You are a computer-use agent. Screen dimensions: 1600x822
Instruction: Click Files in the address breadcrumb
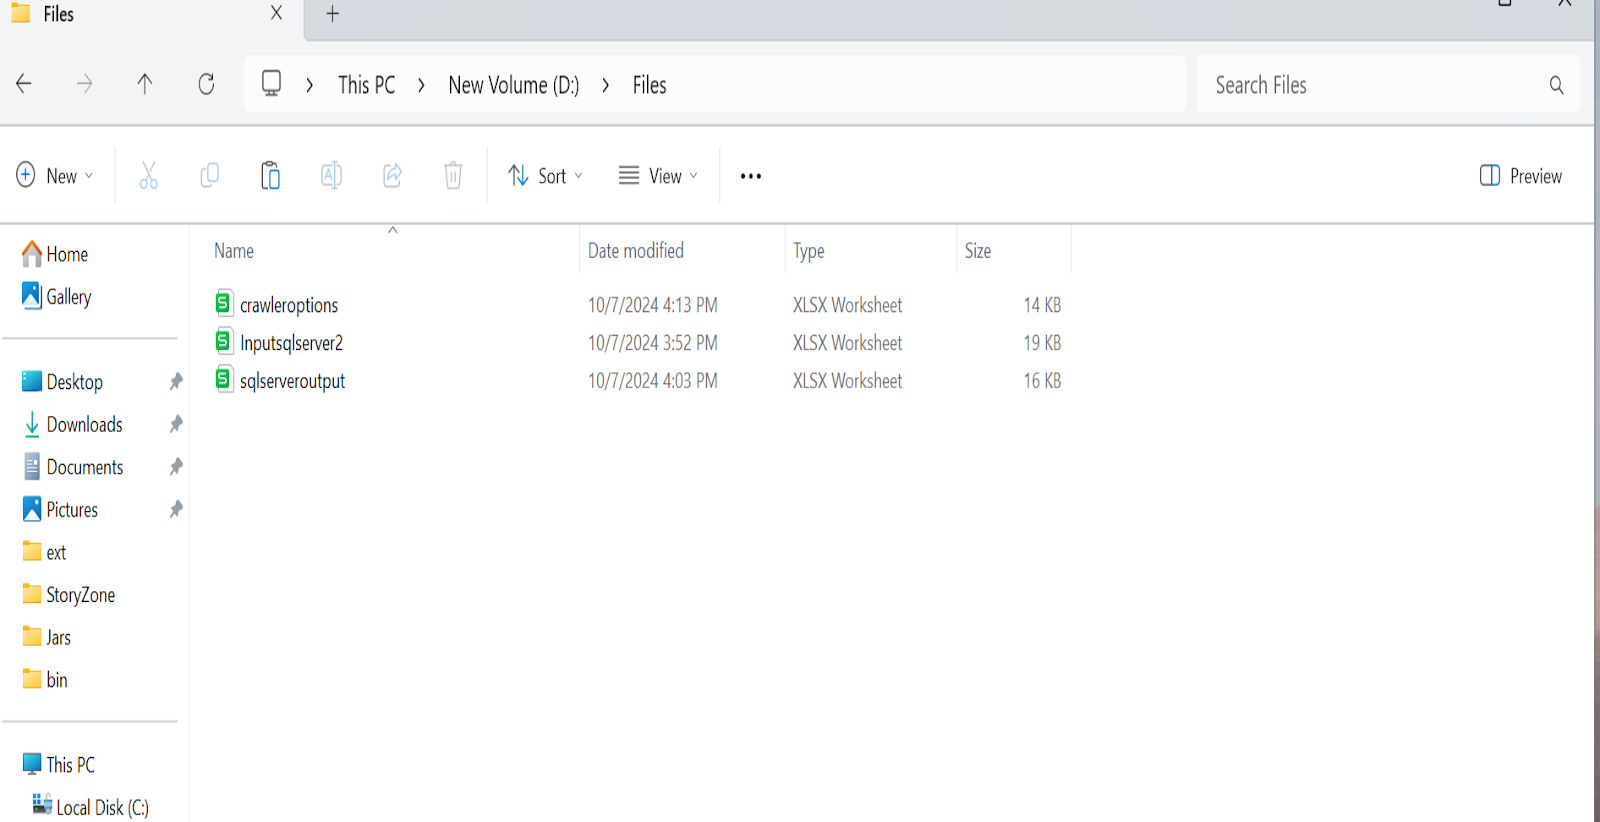pyautogui.click(x=649, y=85)
